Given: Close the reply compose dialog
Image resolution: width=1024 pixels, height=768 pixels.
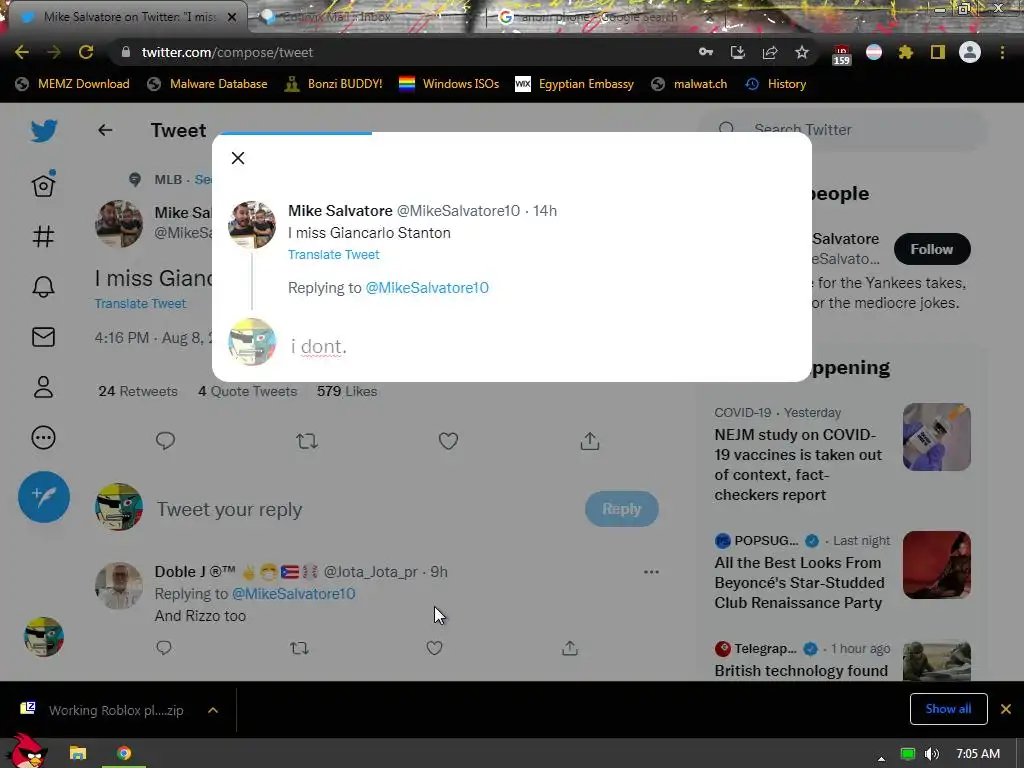Looking at the screenshot, I should [238, 158].
